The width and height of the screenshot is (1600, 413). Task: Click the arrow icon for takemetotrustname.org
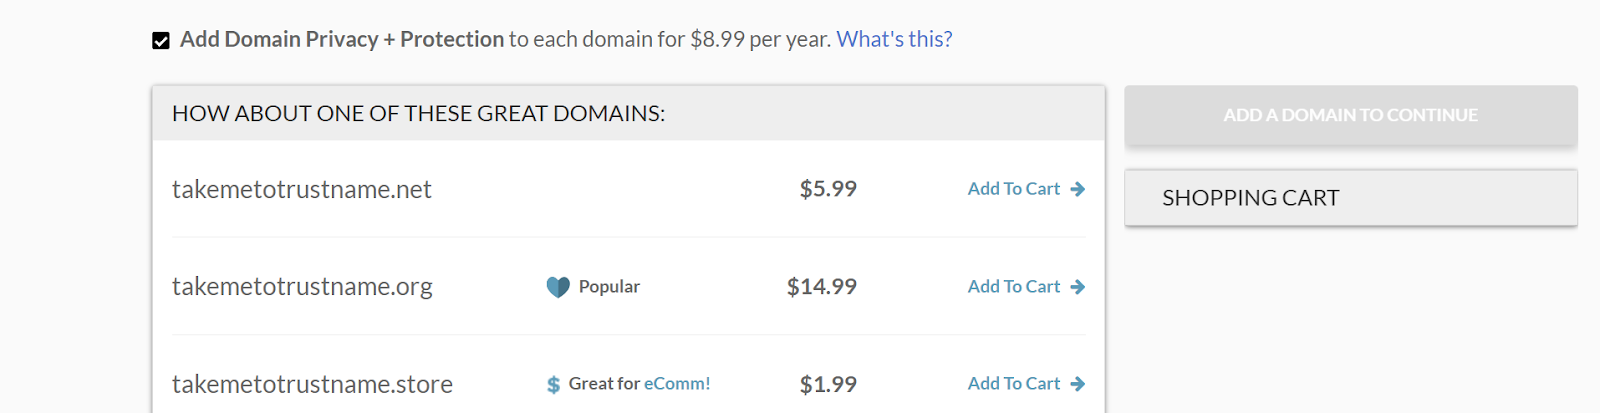tap(1077, 287)
